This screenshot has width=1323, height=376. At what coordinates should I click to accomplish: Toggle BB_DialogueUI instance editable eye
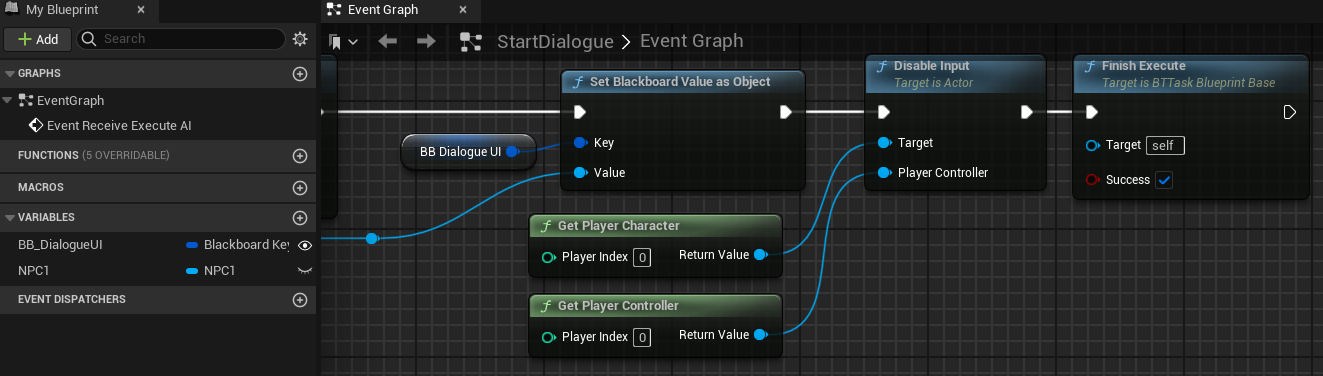click(x=305, y=244)
